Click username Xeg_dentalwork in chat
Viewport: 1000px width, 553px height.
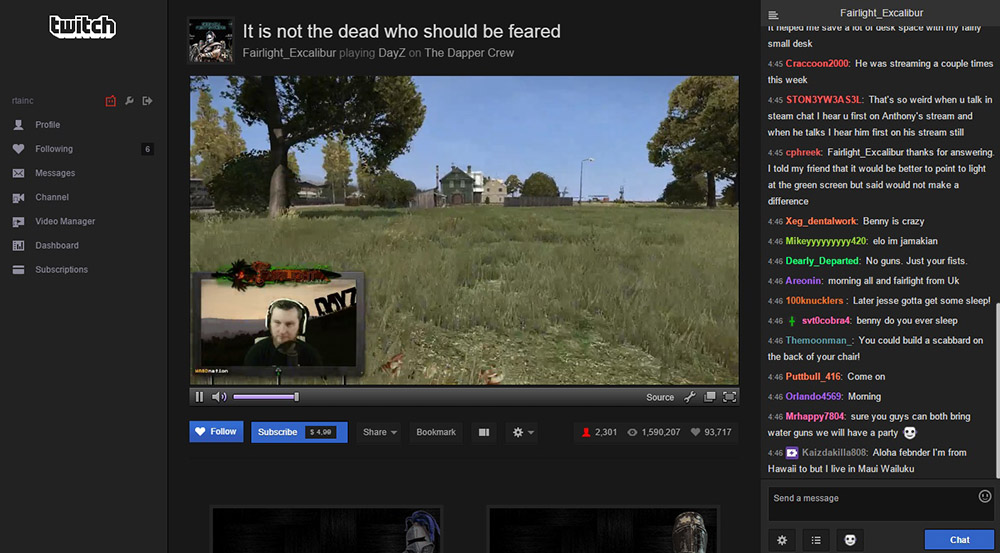[x=821, y=221]
